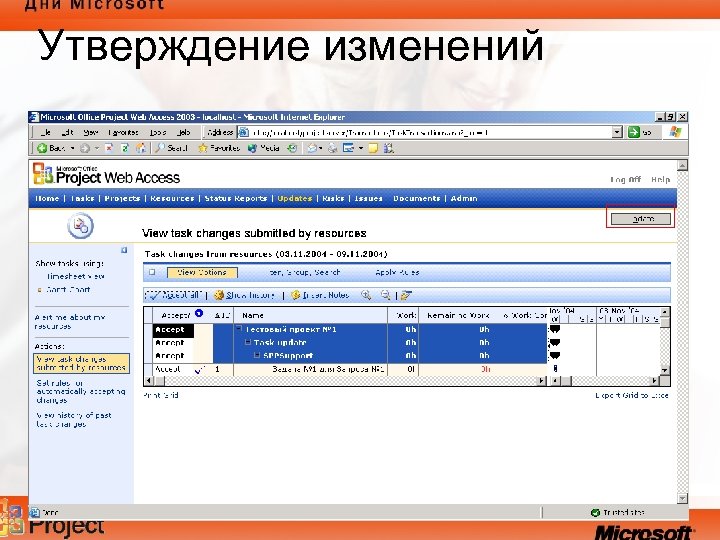
Task: Click the Refresh page icon in IE toolbar
Action: click(125, 148)
